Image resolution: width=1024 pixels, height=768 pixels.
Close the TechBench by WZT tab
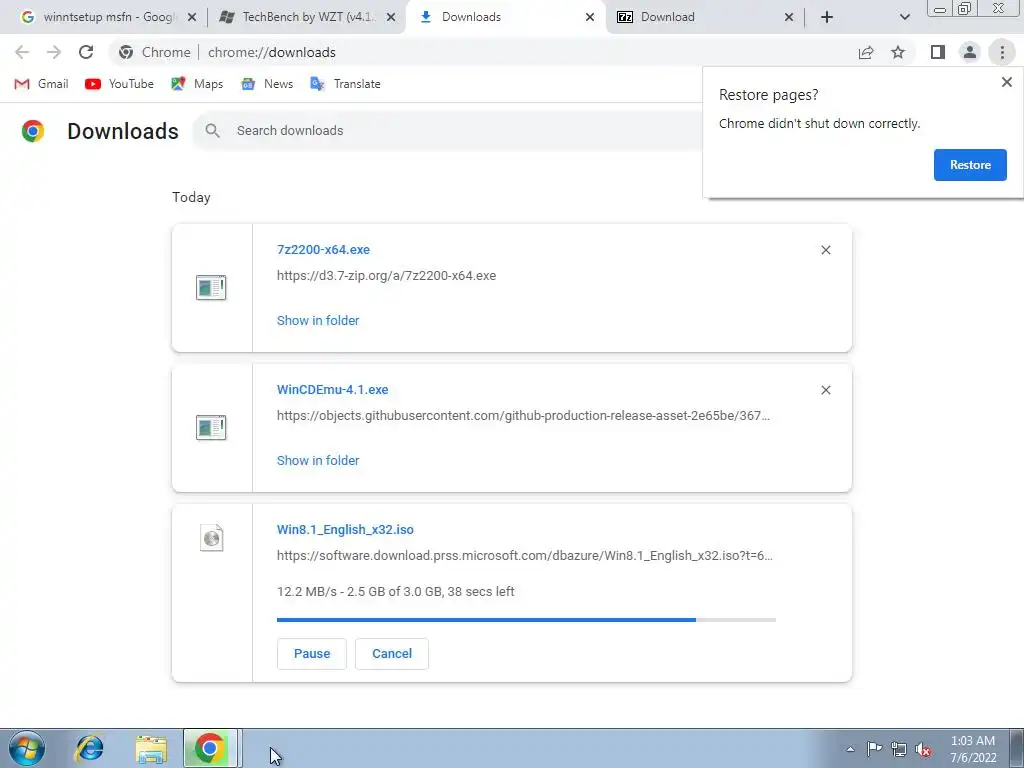391,17
